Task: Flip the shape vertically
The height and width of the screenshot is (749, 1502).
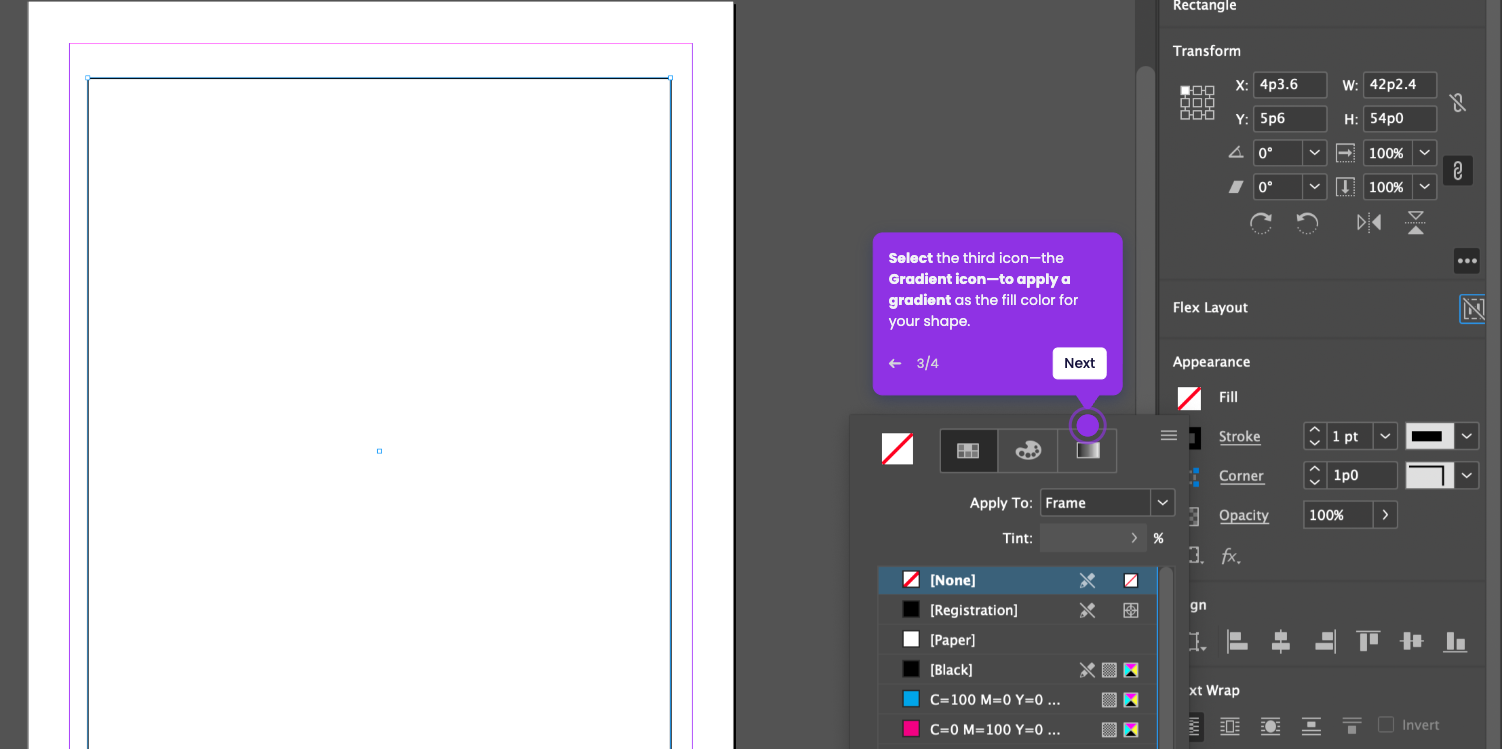Action: pyautogui.click(x=1415, y=223)
